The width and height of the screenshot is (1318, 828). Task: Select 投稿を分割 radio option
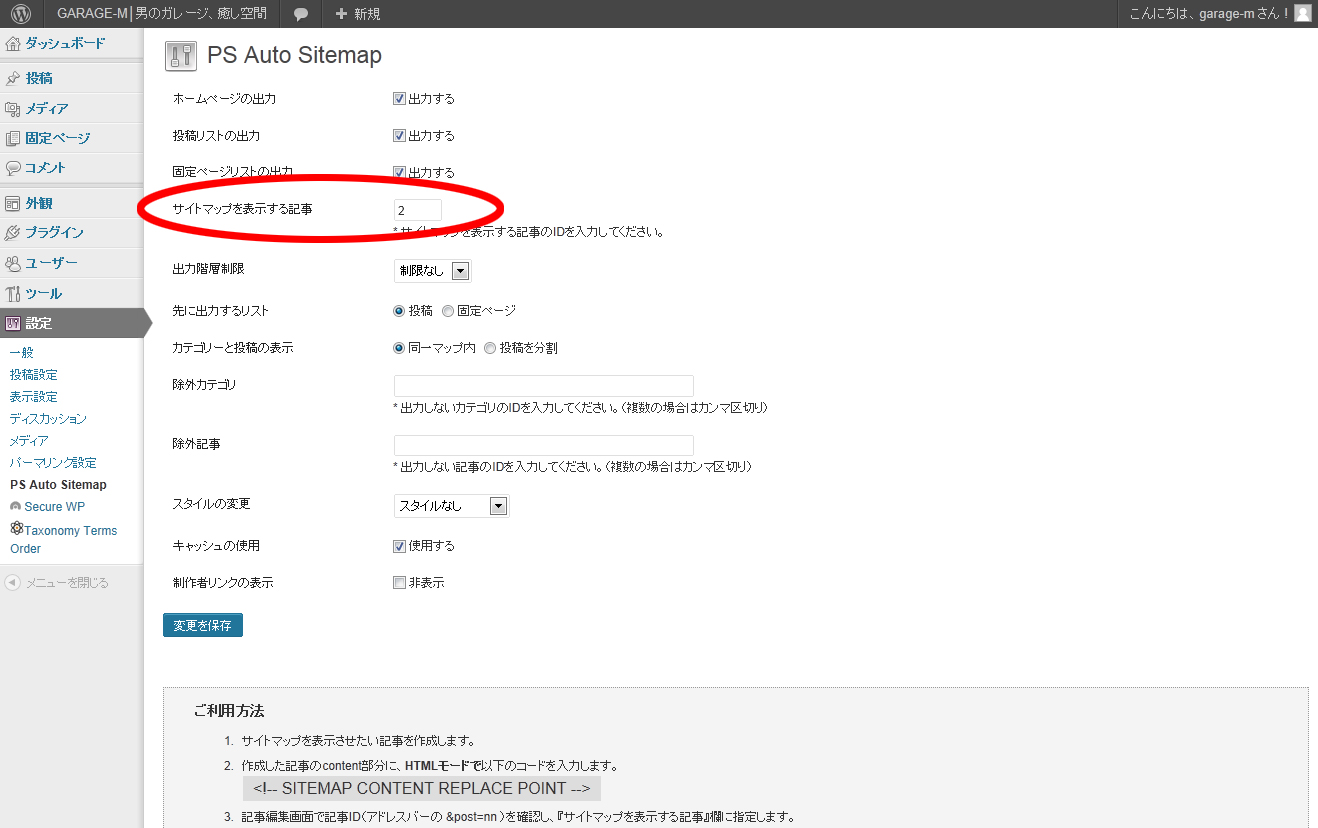(489, 348)
